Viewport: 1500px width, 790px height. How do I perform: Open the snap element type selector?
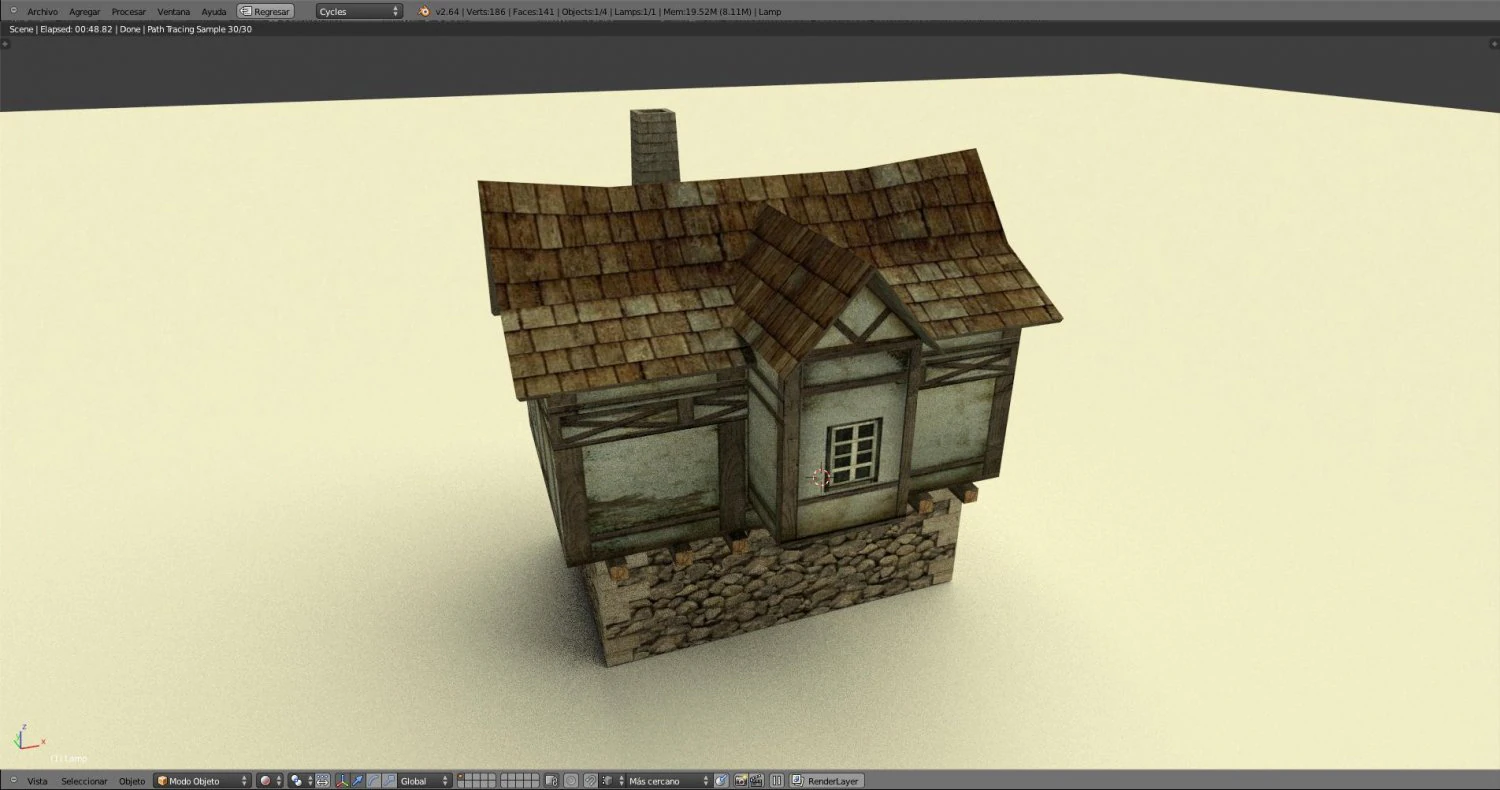[612, 781]
